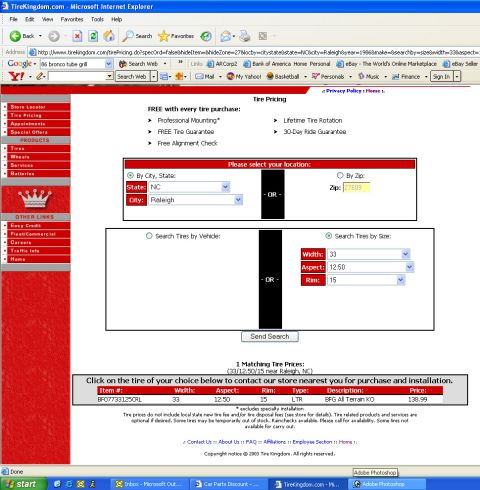Image resolution: width=480 pixels, height=490 pixels.
Task: Click the Stop loading icon
Action: [x=77, y=36]
